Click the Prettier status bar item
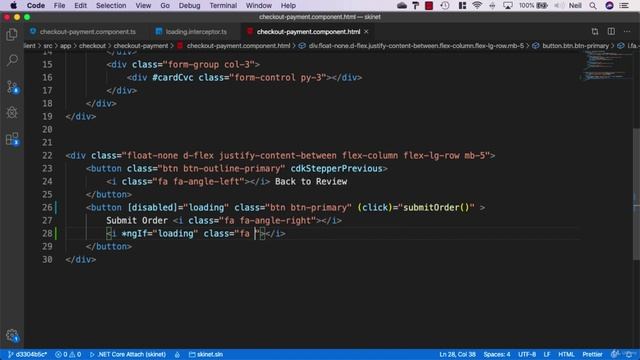The image size is (640, 360). click(592, 354)
